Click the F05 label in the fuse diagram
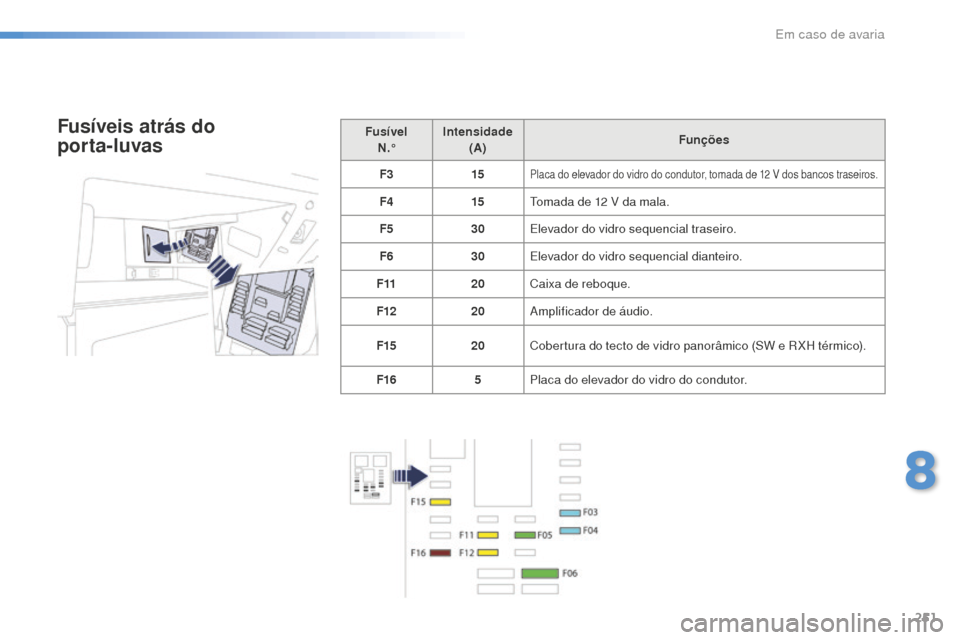The image size is (960, 640). coord(545,535)
